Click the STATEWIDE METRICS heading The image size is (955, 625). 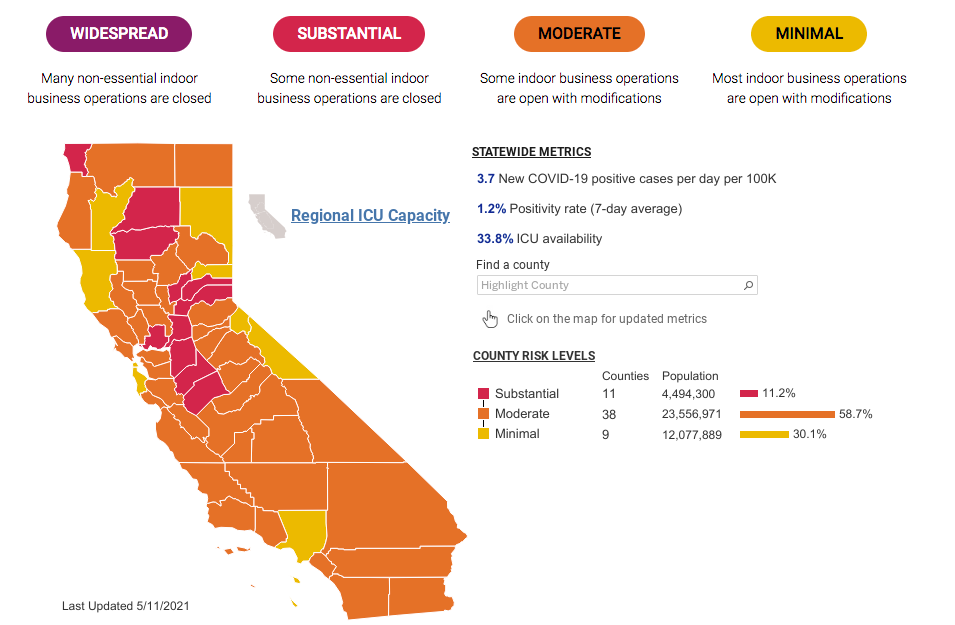click(x=531, y=152)
